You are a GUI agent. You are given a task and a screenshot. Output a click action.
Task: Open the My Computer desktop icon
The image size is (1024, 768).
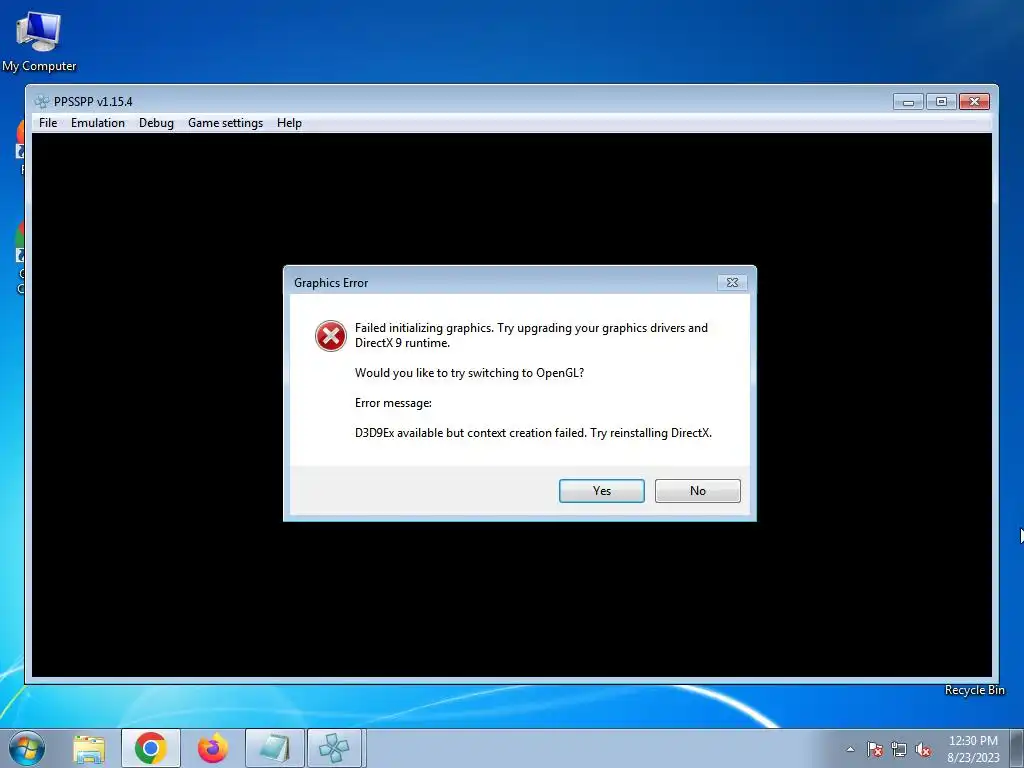[x=39, y=40]
